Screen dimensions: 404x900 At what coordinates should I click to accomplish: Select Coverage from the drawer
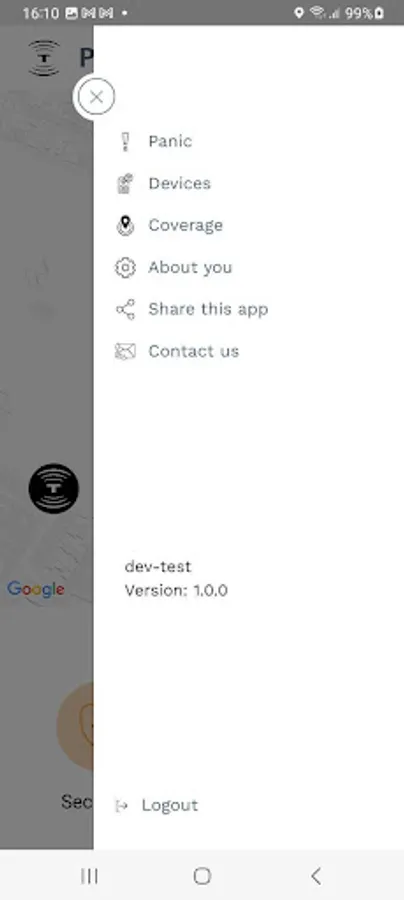(185, 225)
